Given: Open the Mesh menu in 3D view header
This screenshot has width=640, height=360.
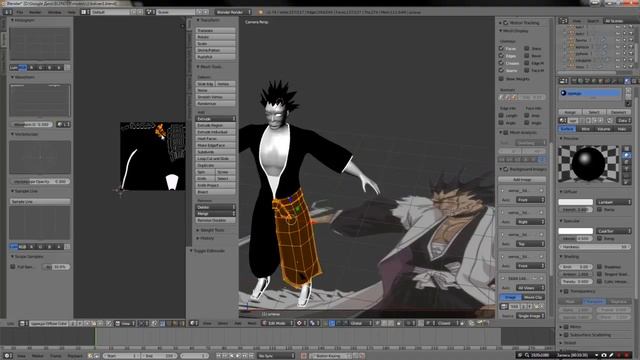Looking at the screenshot, I should click(x=252, y=323).
